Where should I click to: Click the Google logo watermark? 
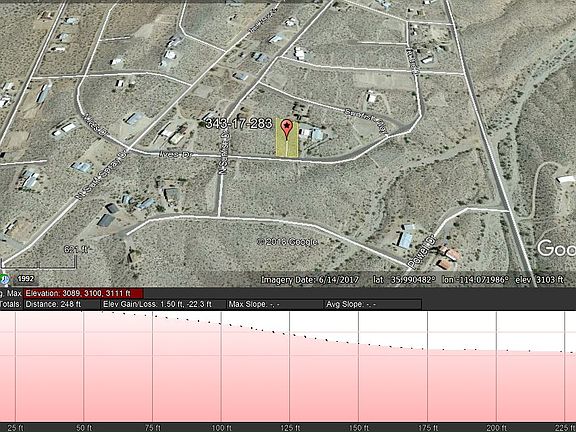pyautogui.click(x=557, y=248)
